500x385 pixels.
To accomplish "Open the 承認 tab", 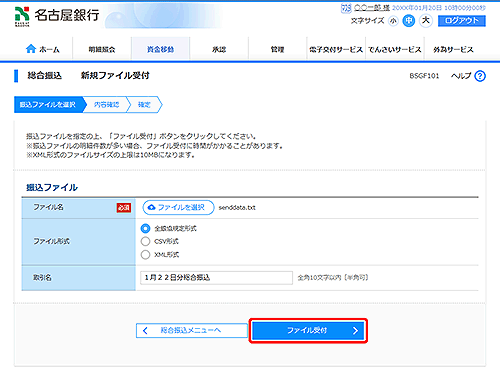I will 219,49.
